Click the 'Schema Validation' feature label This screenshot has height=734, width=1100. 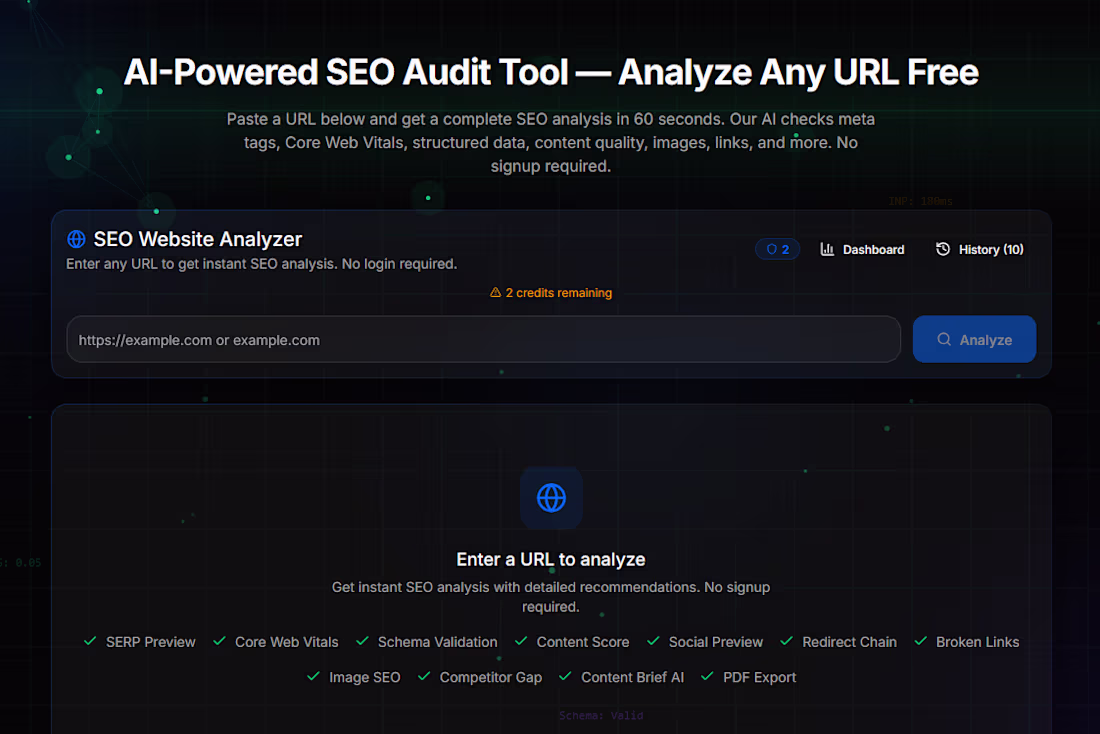click(437, 642)
